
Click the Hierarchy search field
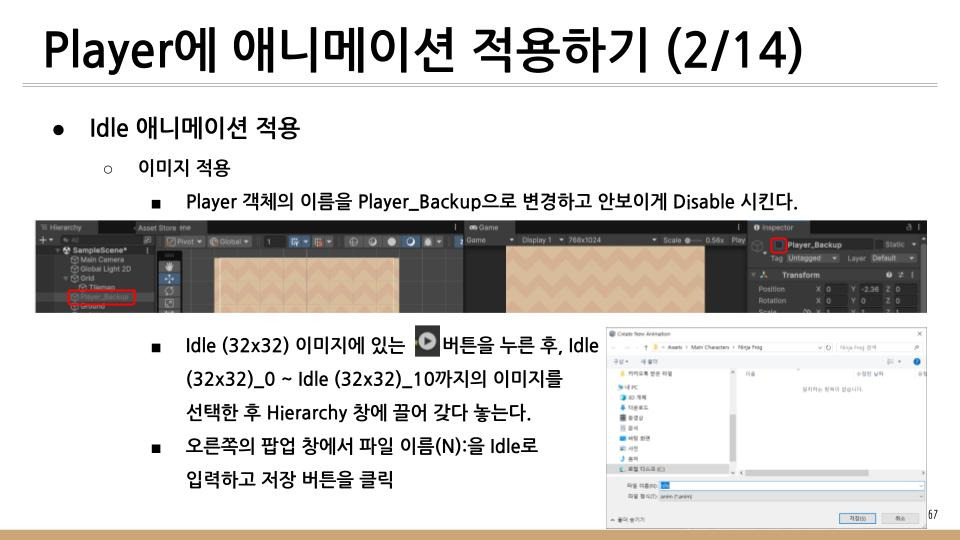[x=104, y=240]
